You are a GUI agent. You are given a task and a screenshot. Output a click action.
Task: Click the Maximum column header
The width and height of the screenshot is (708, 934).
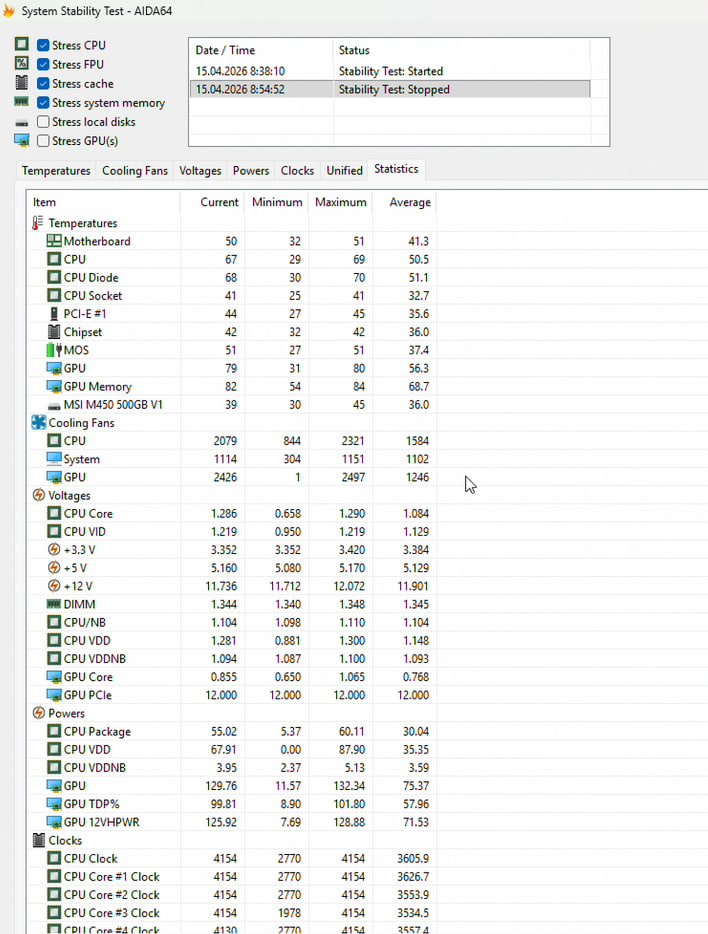tap(340, 202)
